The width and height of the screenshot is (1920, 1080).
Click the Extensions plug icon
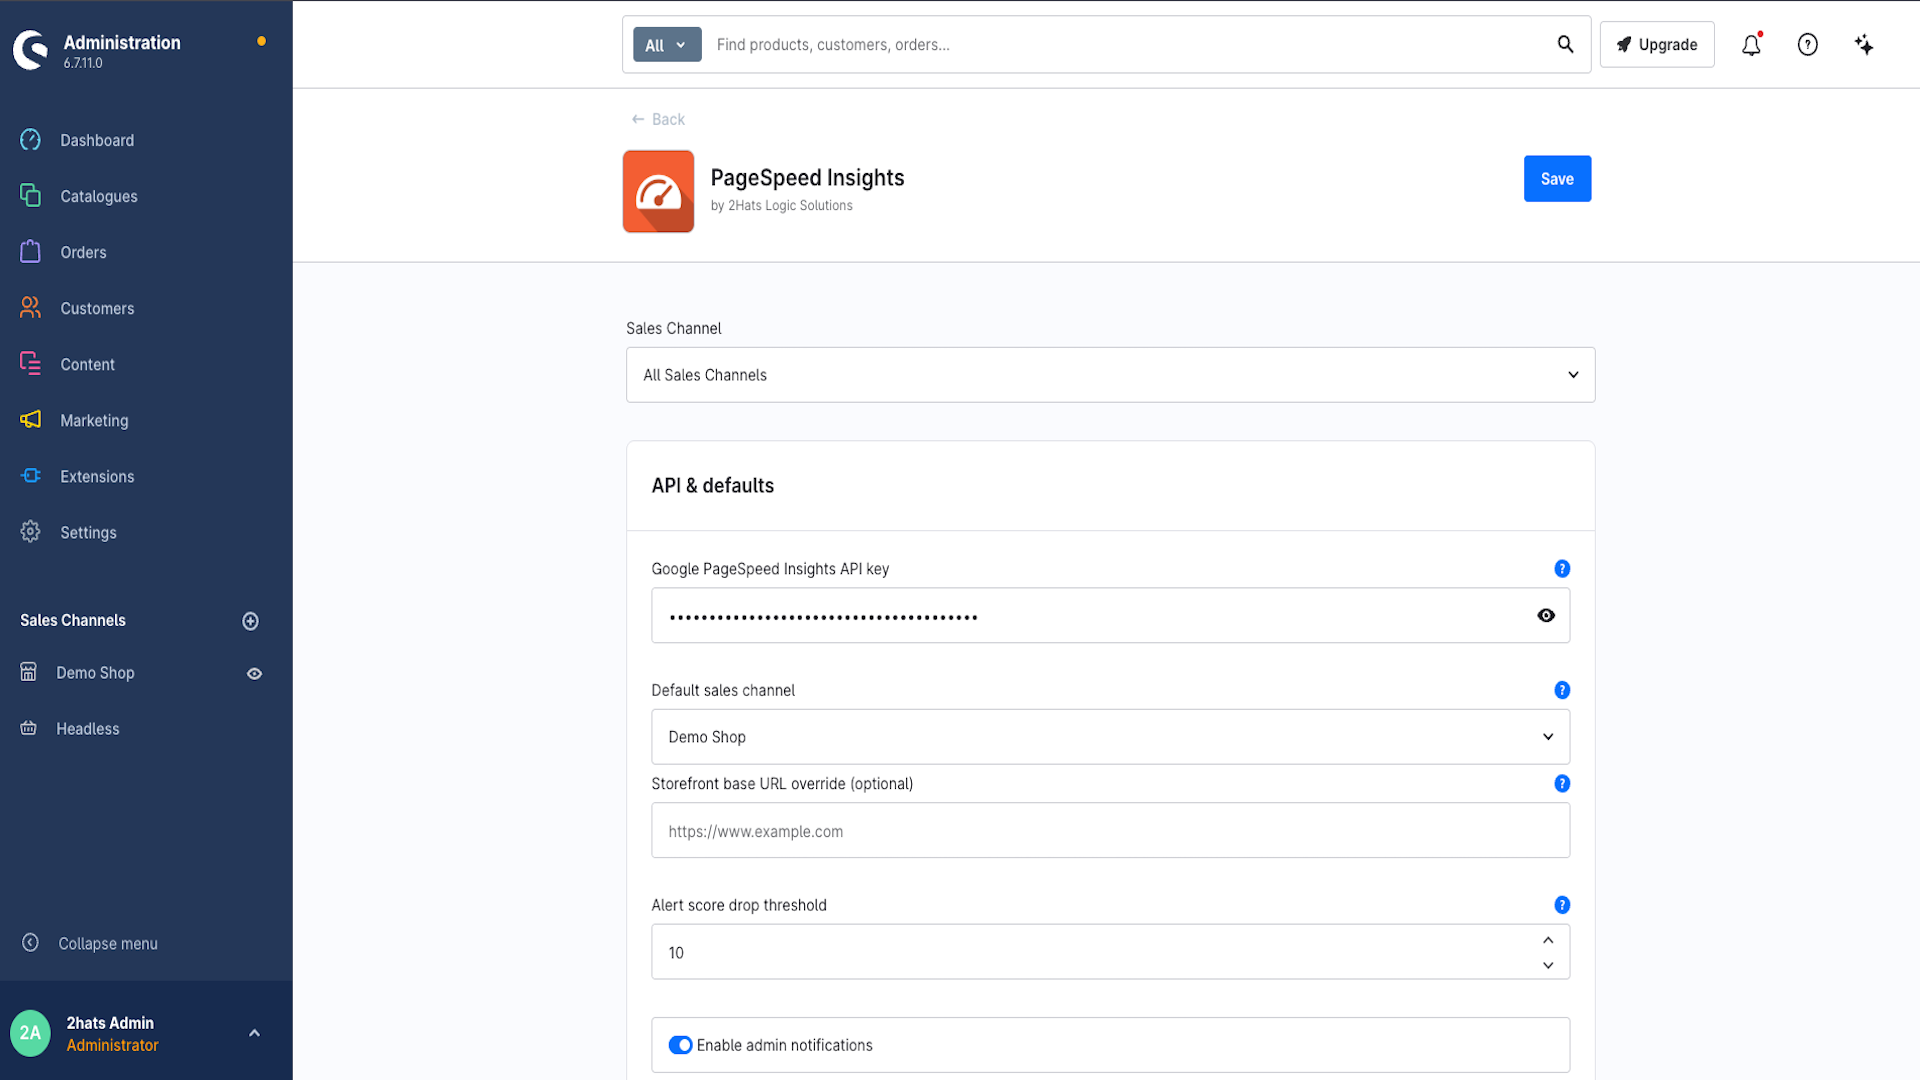coord(31,475)
